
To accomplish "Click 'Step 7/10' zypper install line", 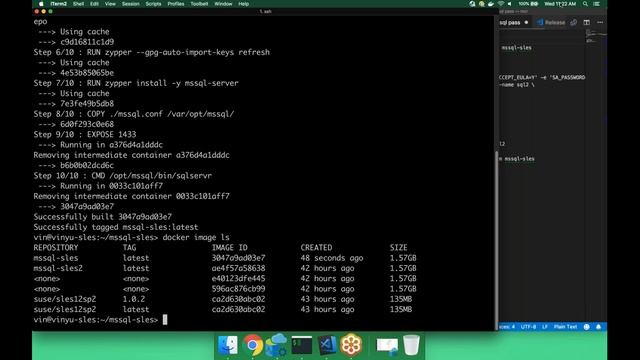I will pyautogui.click(x=136, y=83).
